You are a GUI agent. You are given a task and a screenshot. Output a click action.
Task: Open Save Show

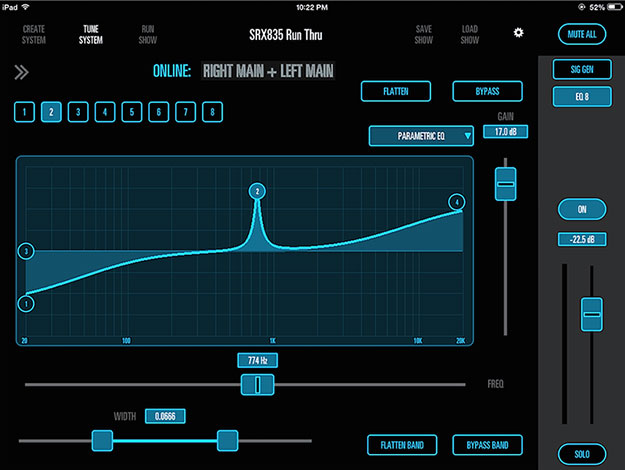tap(423, 35)
